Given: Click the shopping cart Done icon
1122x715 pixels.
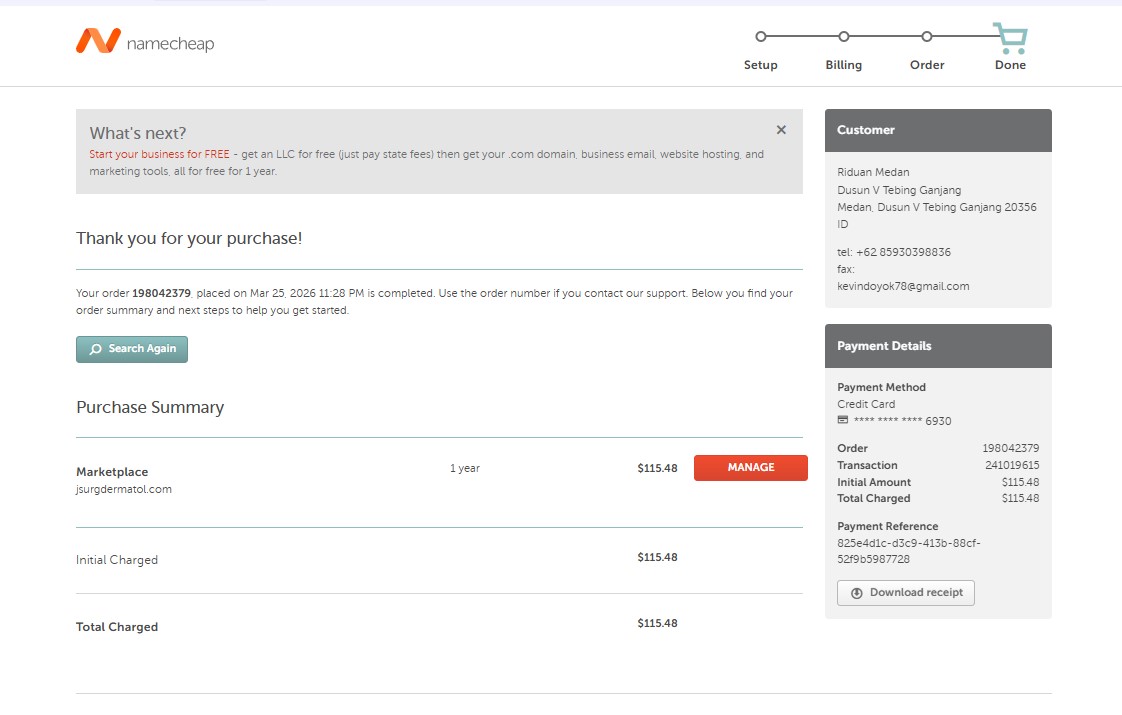Looking at the screenshot, I should [1010, 38].
